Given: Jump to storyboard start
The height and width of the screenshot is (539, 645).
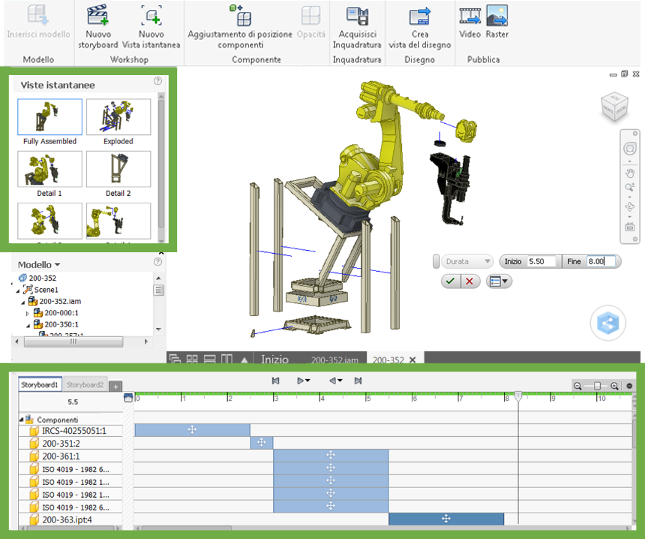Looking at the screenshot, I should click(276, 381).
